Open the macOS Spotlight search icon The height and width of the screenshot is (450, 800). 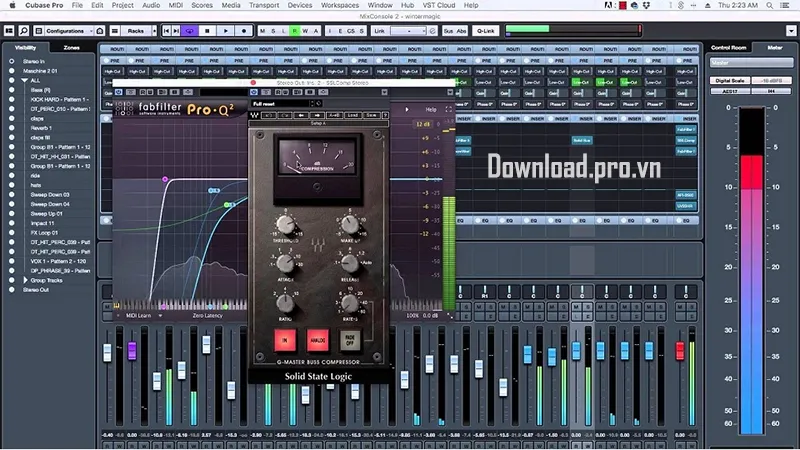769,5
